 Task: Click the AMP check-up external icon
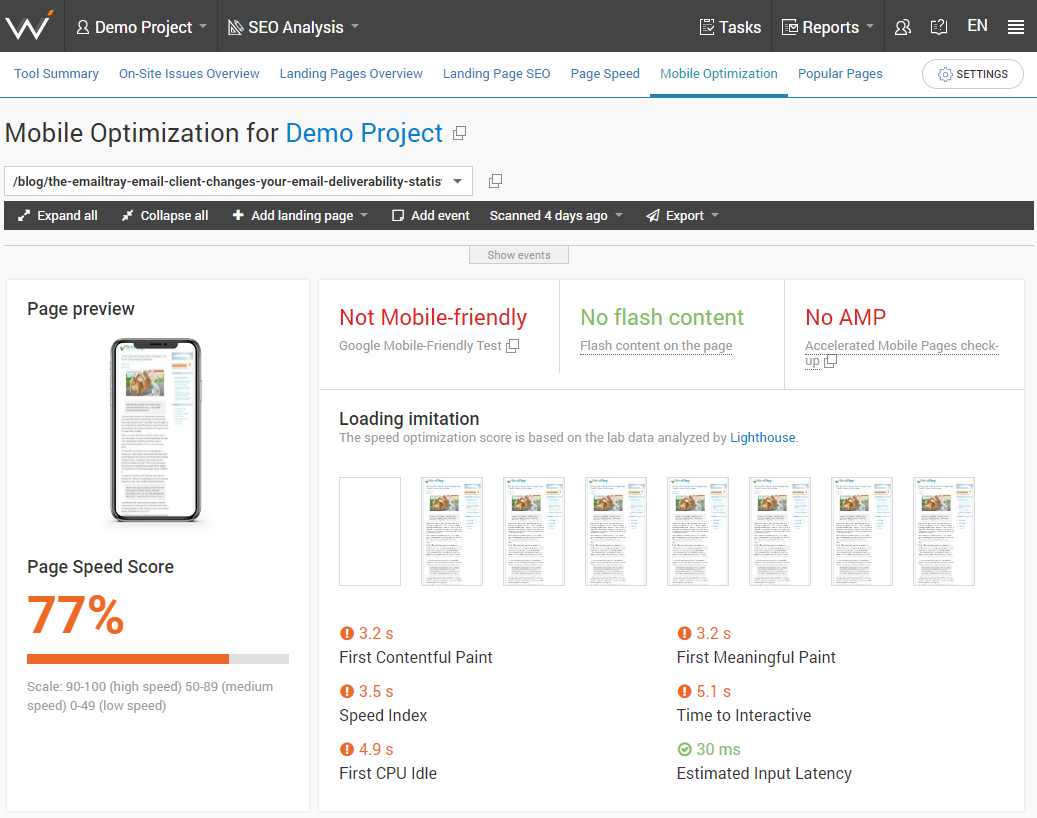click(x=831, y=361)
